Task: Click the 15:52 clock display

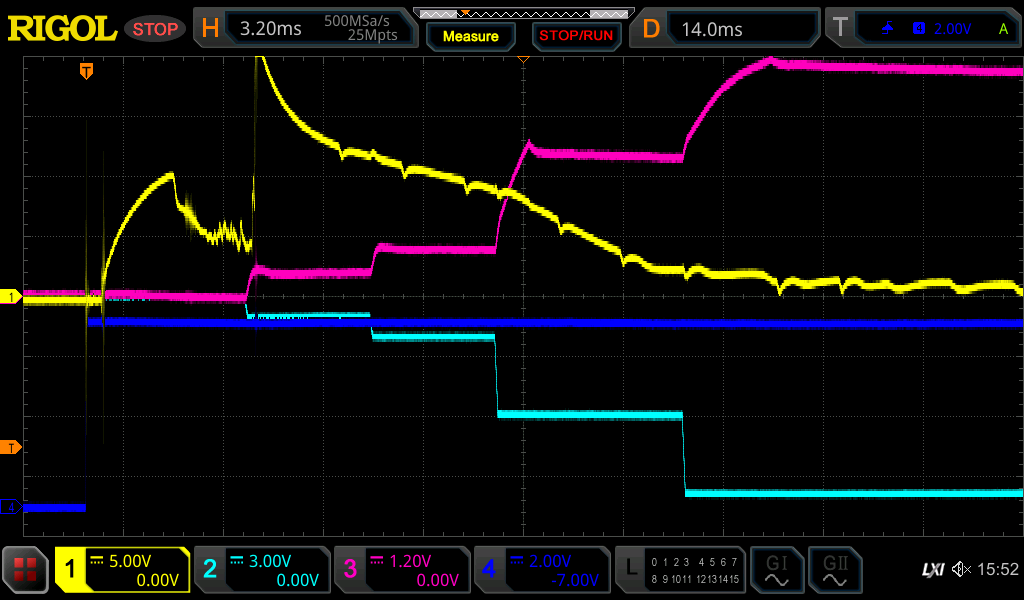Action: pos(997,570)
